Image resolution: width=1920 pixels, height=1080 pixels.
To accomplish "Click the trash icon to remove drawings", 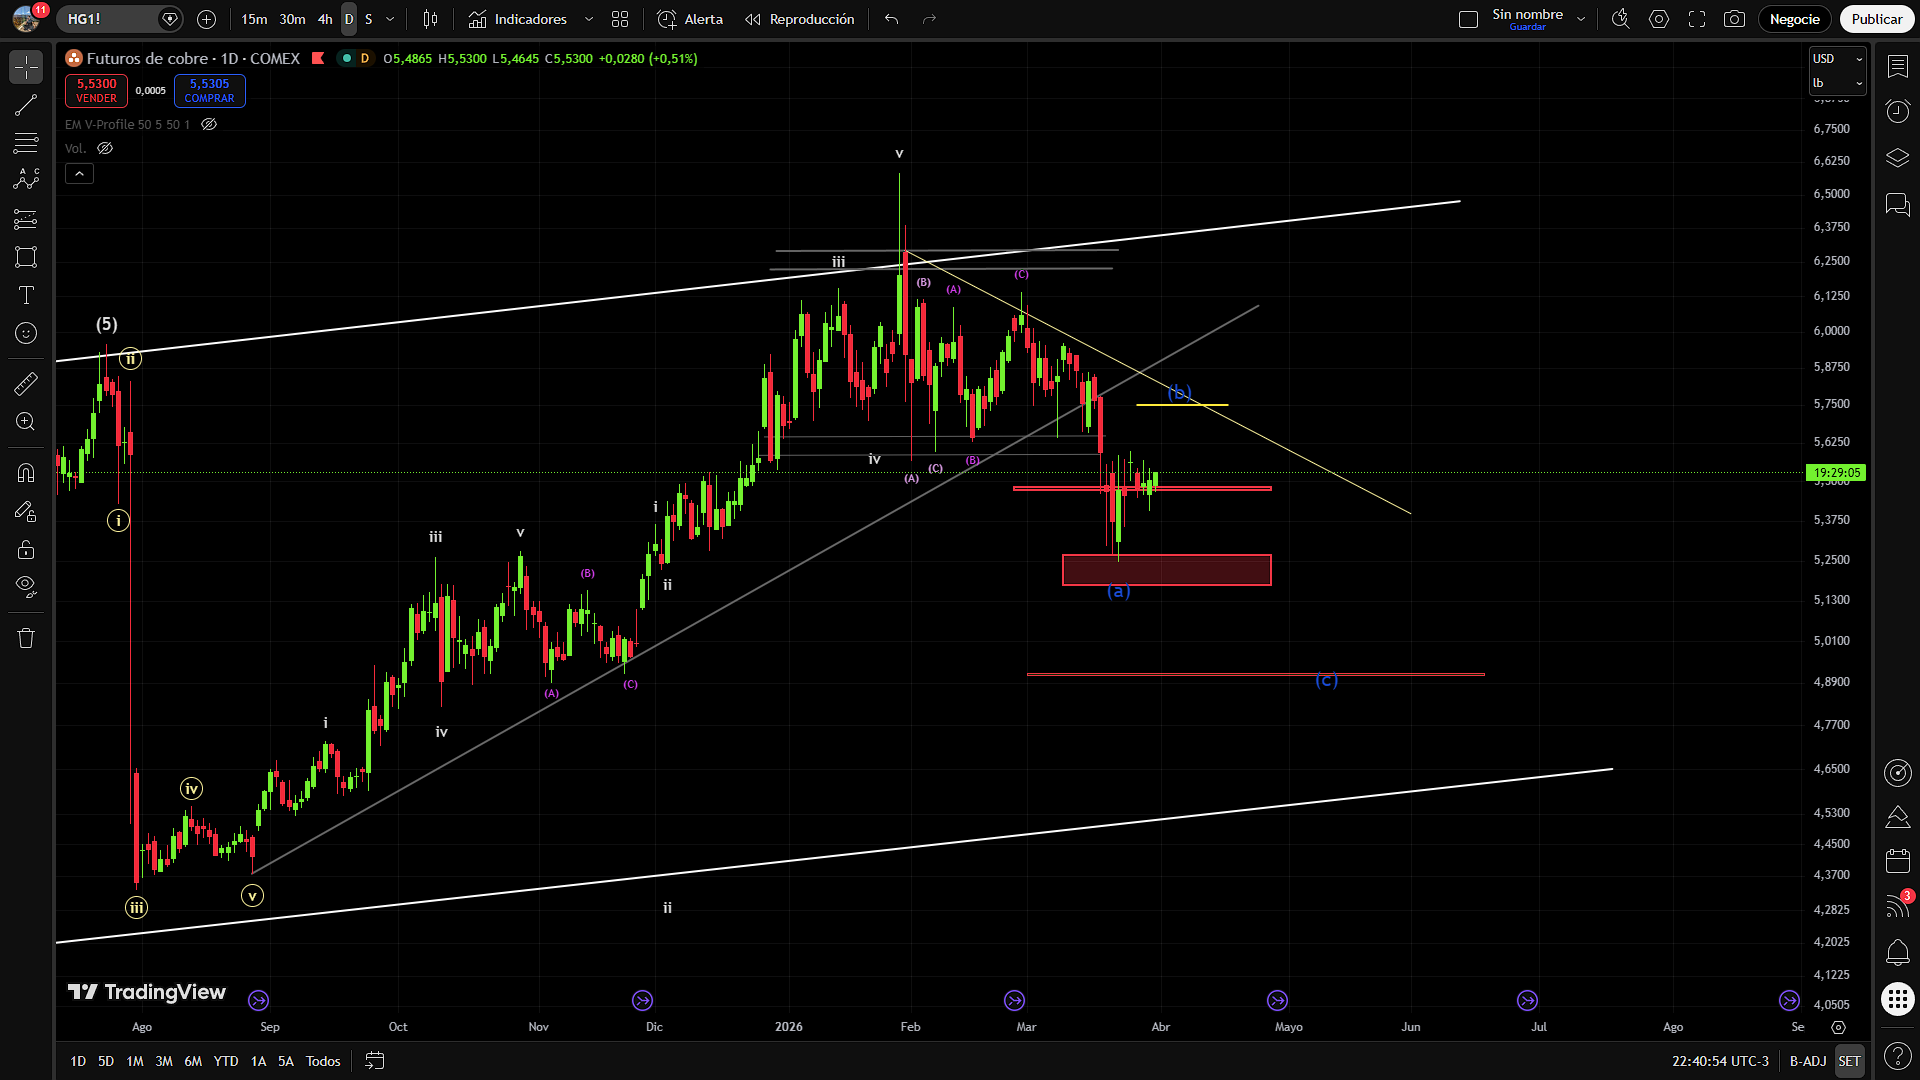I will [26, 638].
